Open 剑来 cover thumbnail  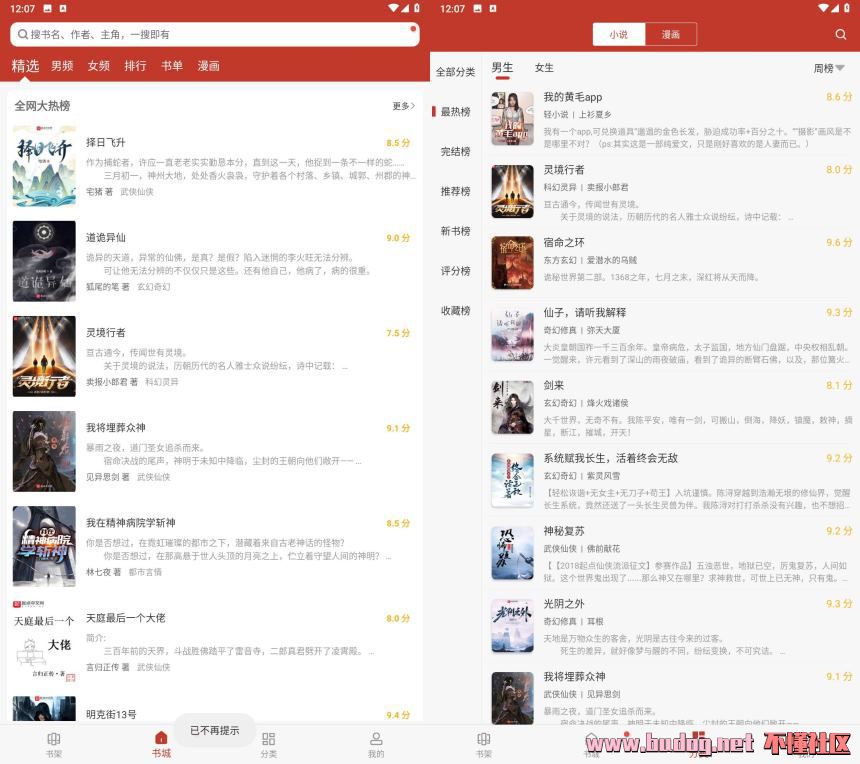(512, 408)
